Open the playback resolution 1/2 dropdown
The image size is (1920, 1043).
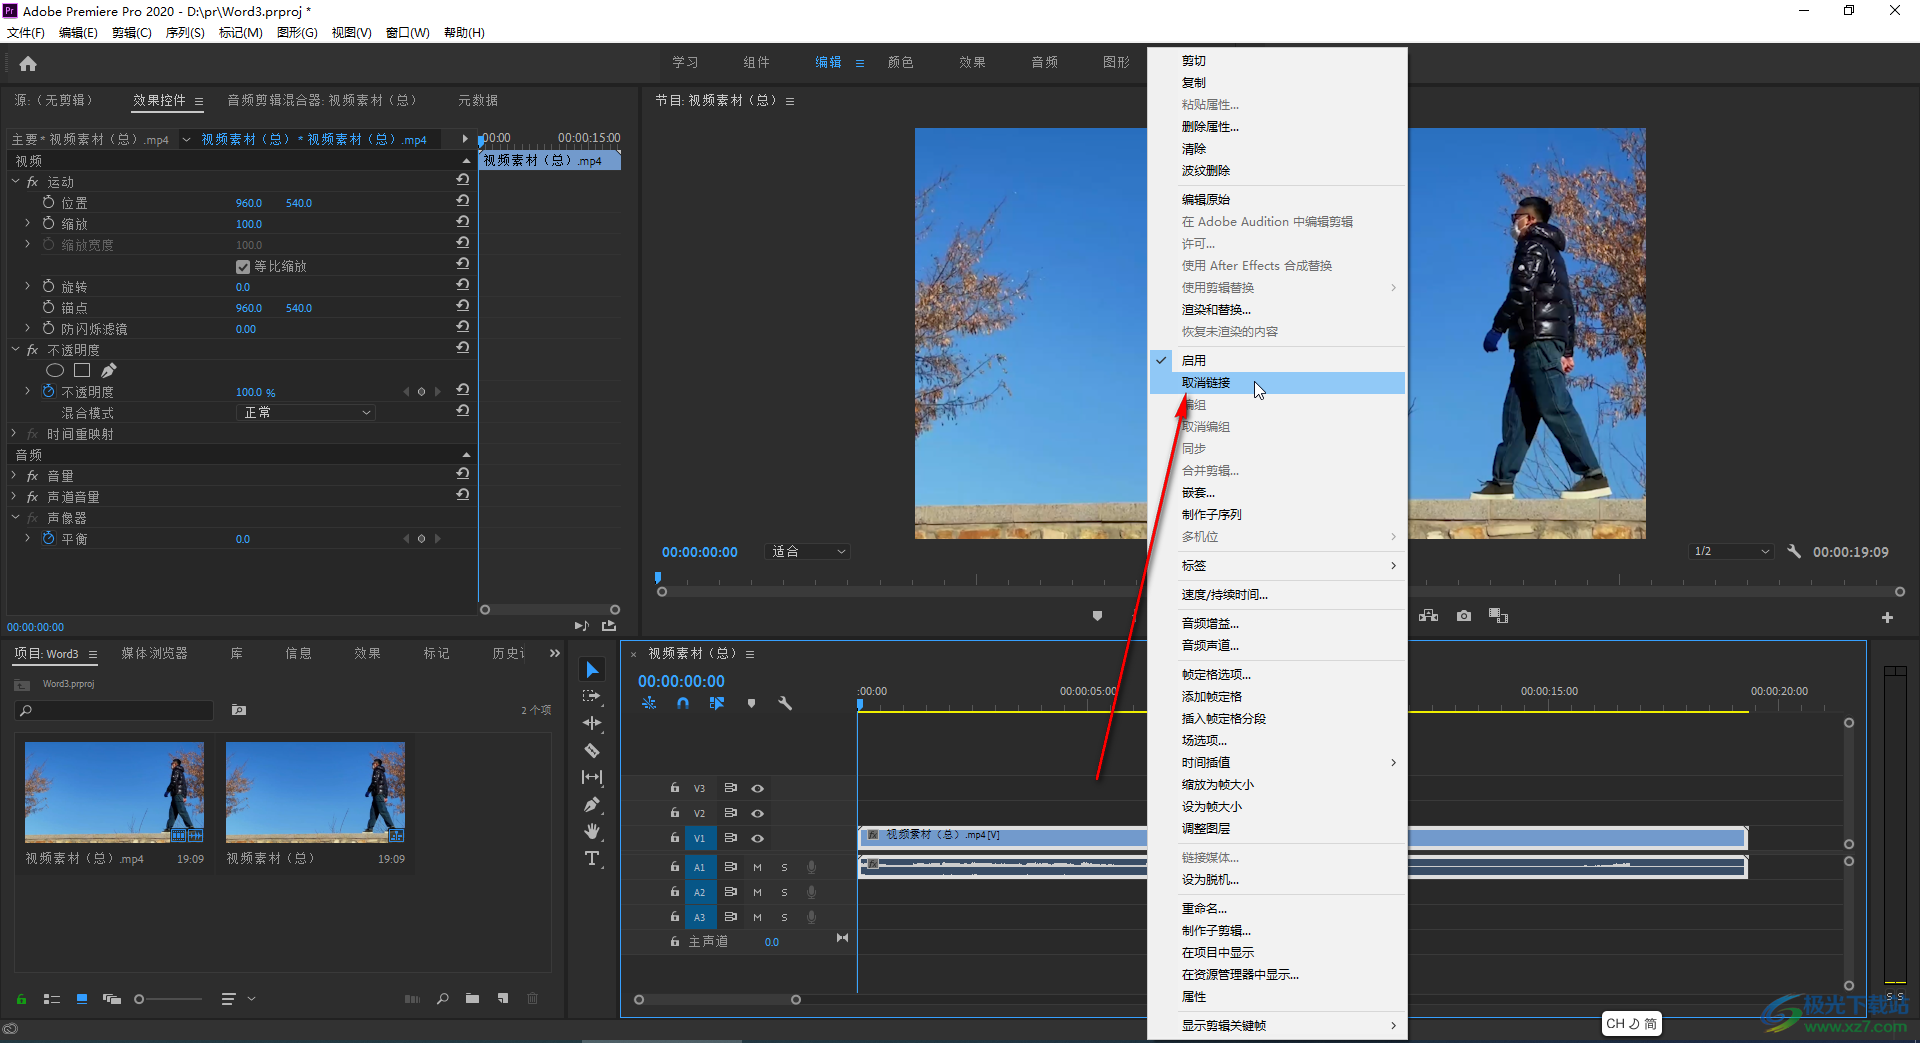tap(1730, 551)
